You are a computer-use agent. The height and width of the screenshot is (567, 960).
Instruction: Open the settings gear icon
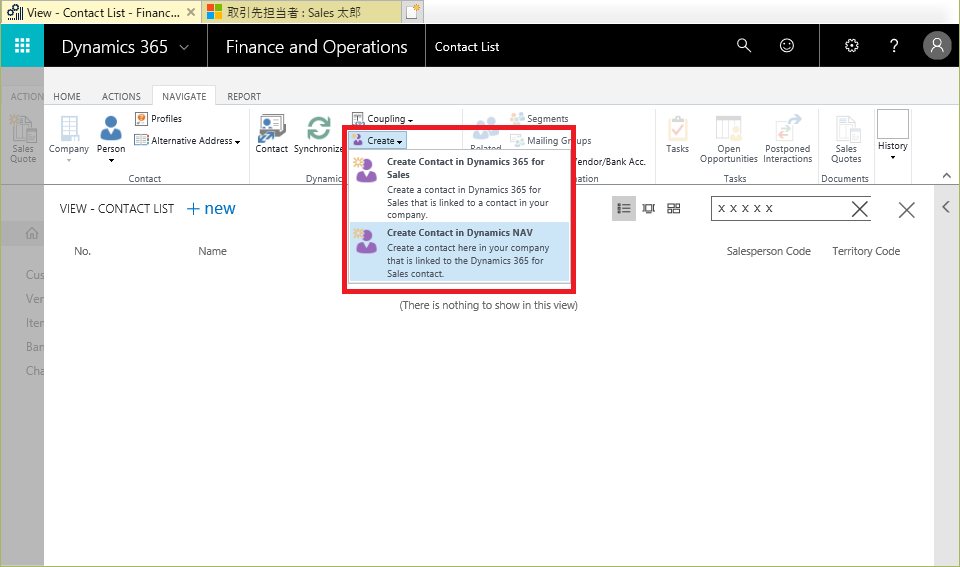pyautogui.click(x=852, y=45)
